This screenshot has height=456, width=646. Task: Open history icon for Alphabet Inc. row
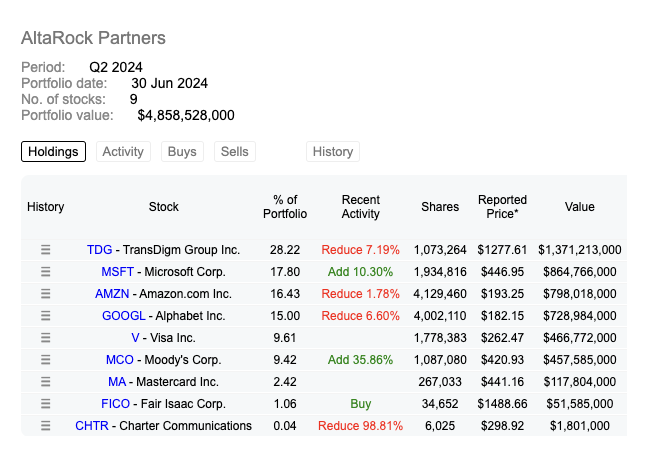click(x=45, y=316)
